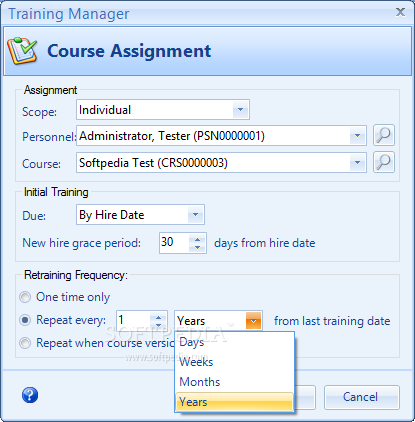The image size is (415, 422).
Task: Expand the Scope dropdown
Action: point(240,110)
